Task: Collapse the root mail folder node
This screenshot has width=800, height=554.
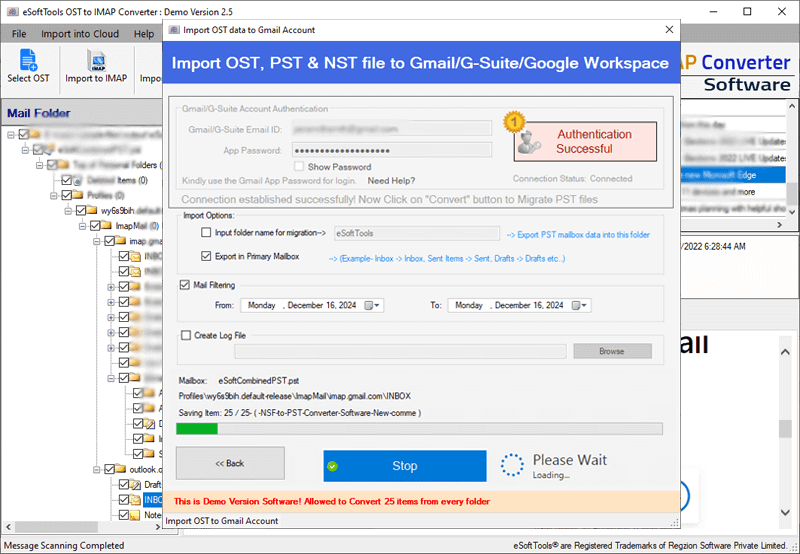Action: click(11, 135)
